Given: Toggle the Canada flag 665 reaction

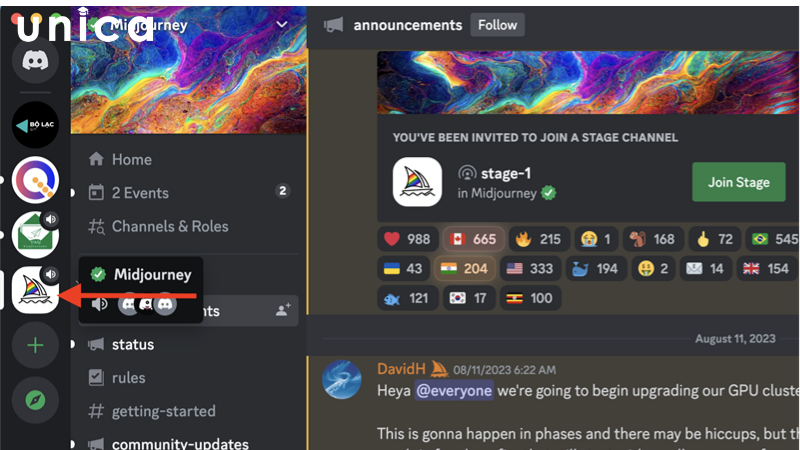Looking at the screenshot, I should click(x=473, y=239).
